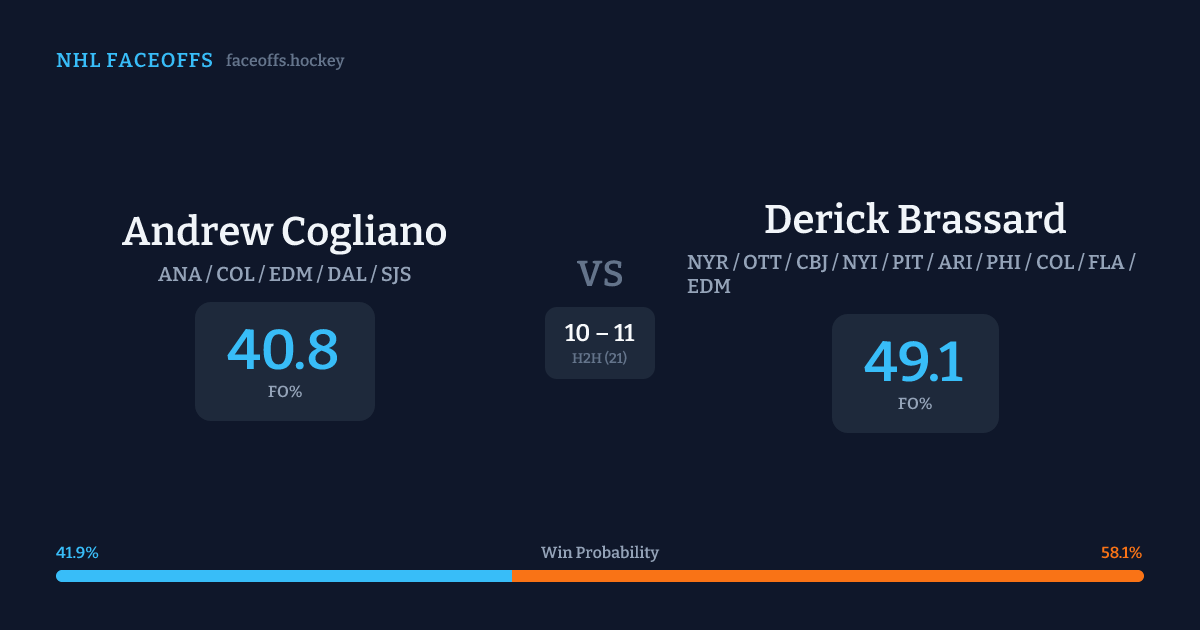
Task: Click the 40.8 faceoff percentage number
Action: [284, 350]
